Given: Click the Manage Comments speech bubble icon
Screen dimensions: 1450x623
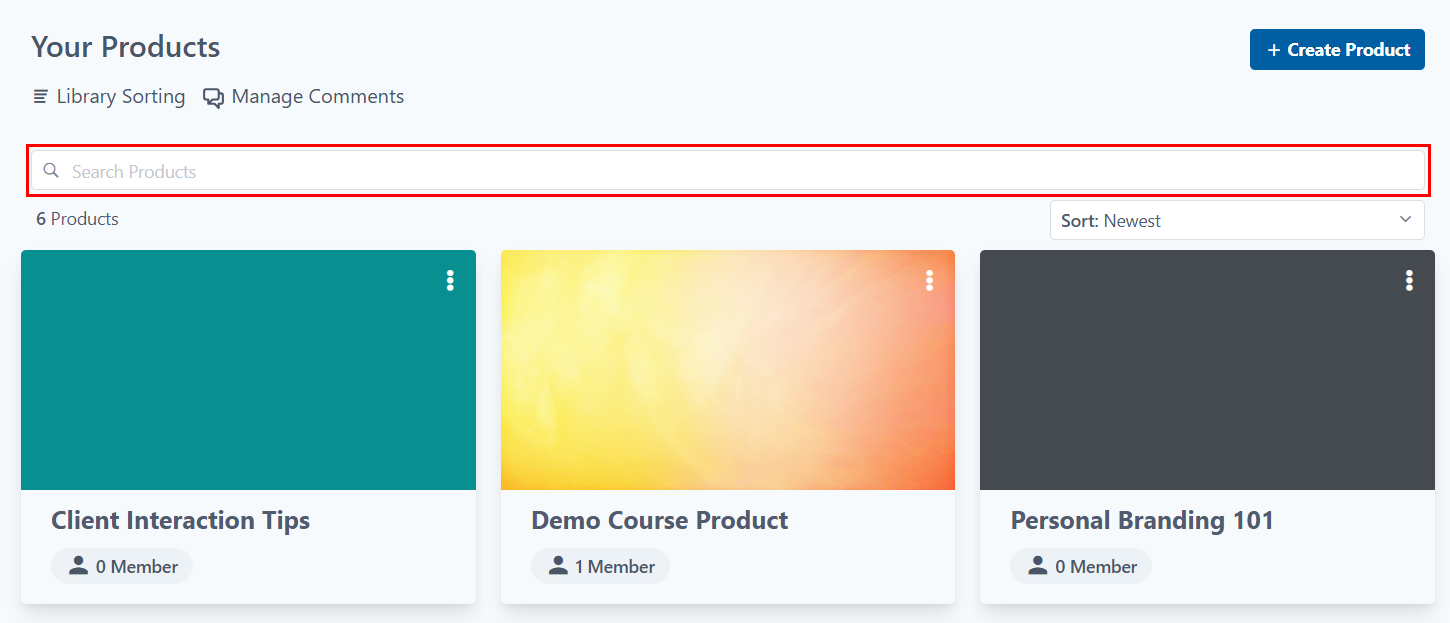Looking at the screenshot, I should 213,98.
